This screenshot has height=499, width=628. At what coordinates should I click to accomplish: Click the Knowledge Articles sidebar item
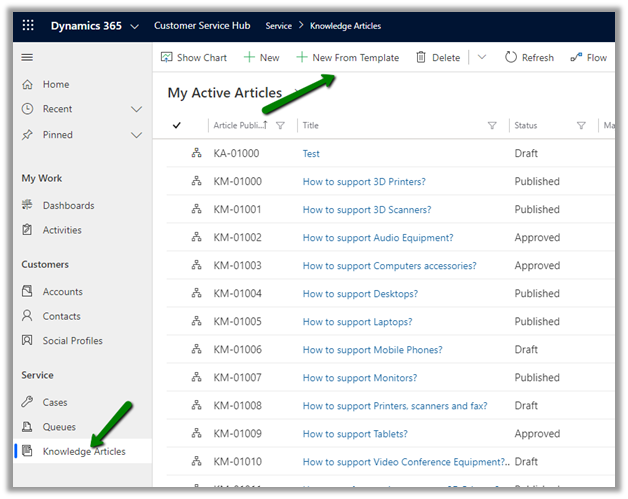(x=84, y=451)
